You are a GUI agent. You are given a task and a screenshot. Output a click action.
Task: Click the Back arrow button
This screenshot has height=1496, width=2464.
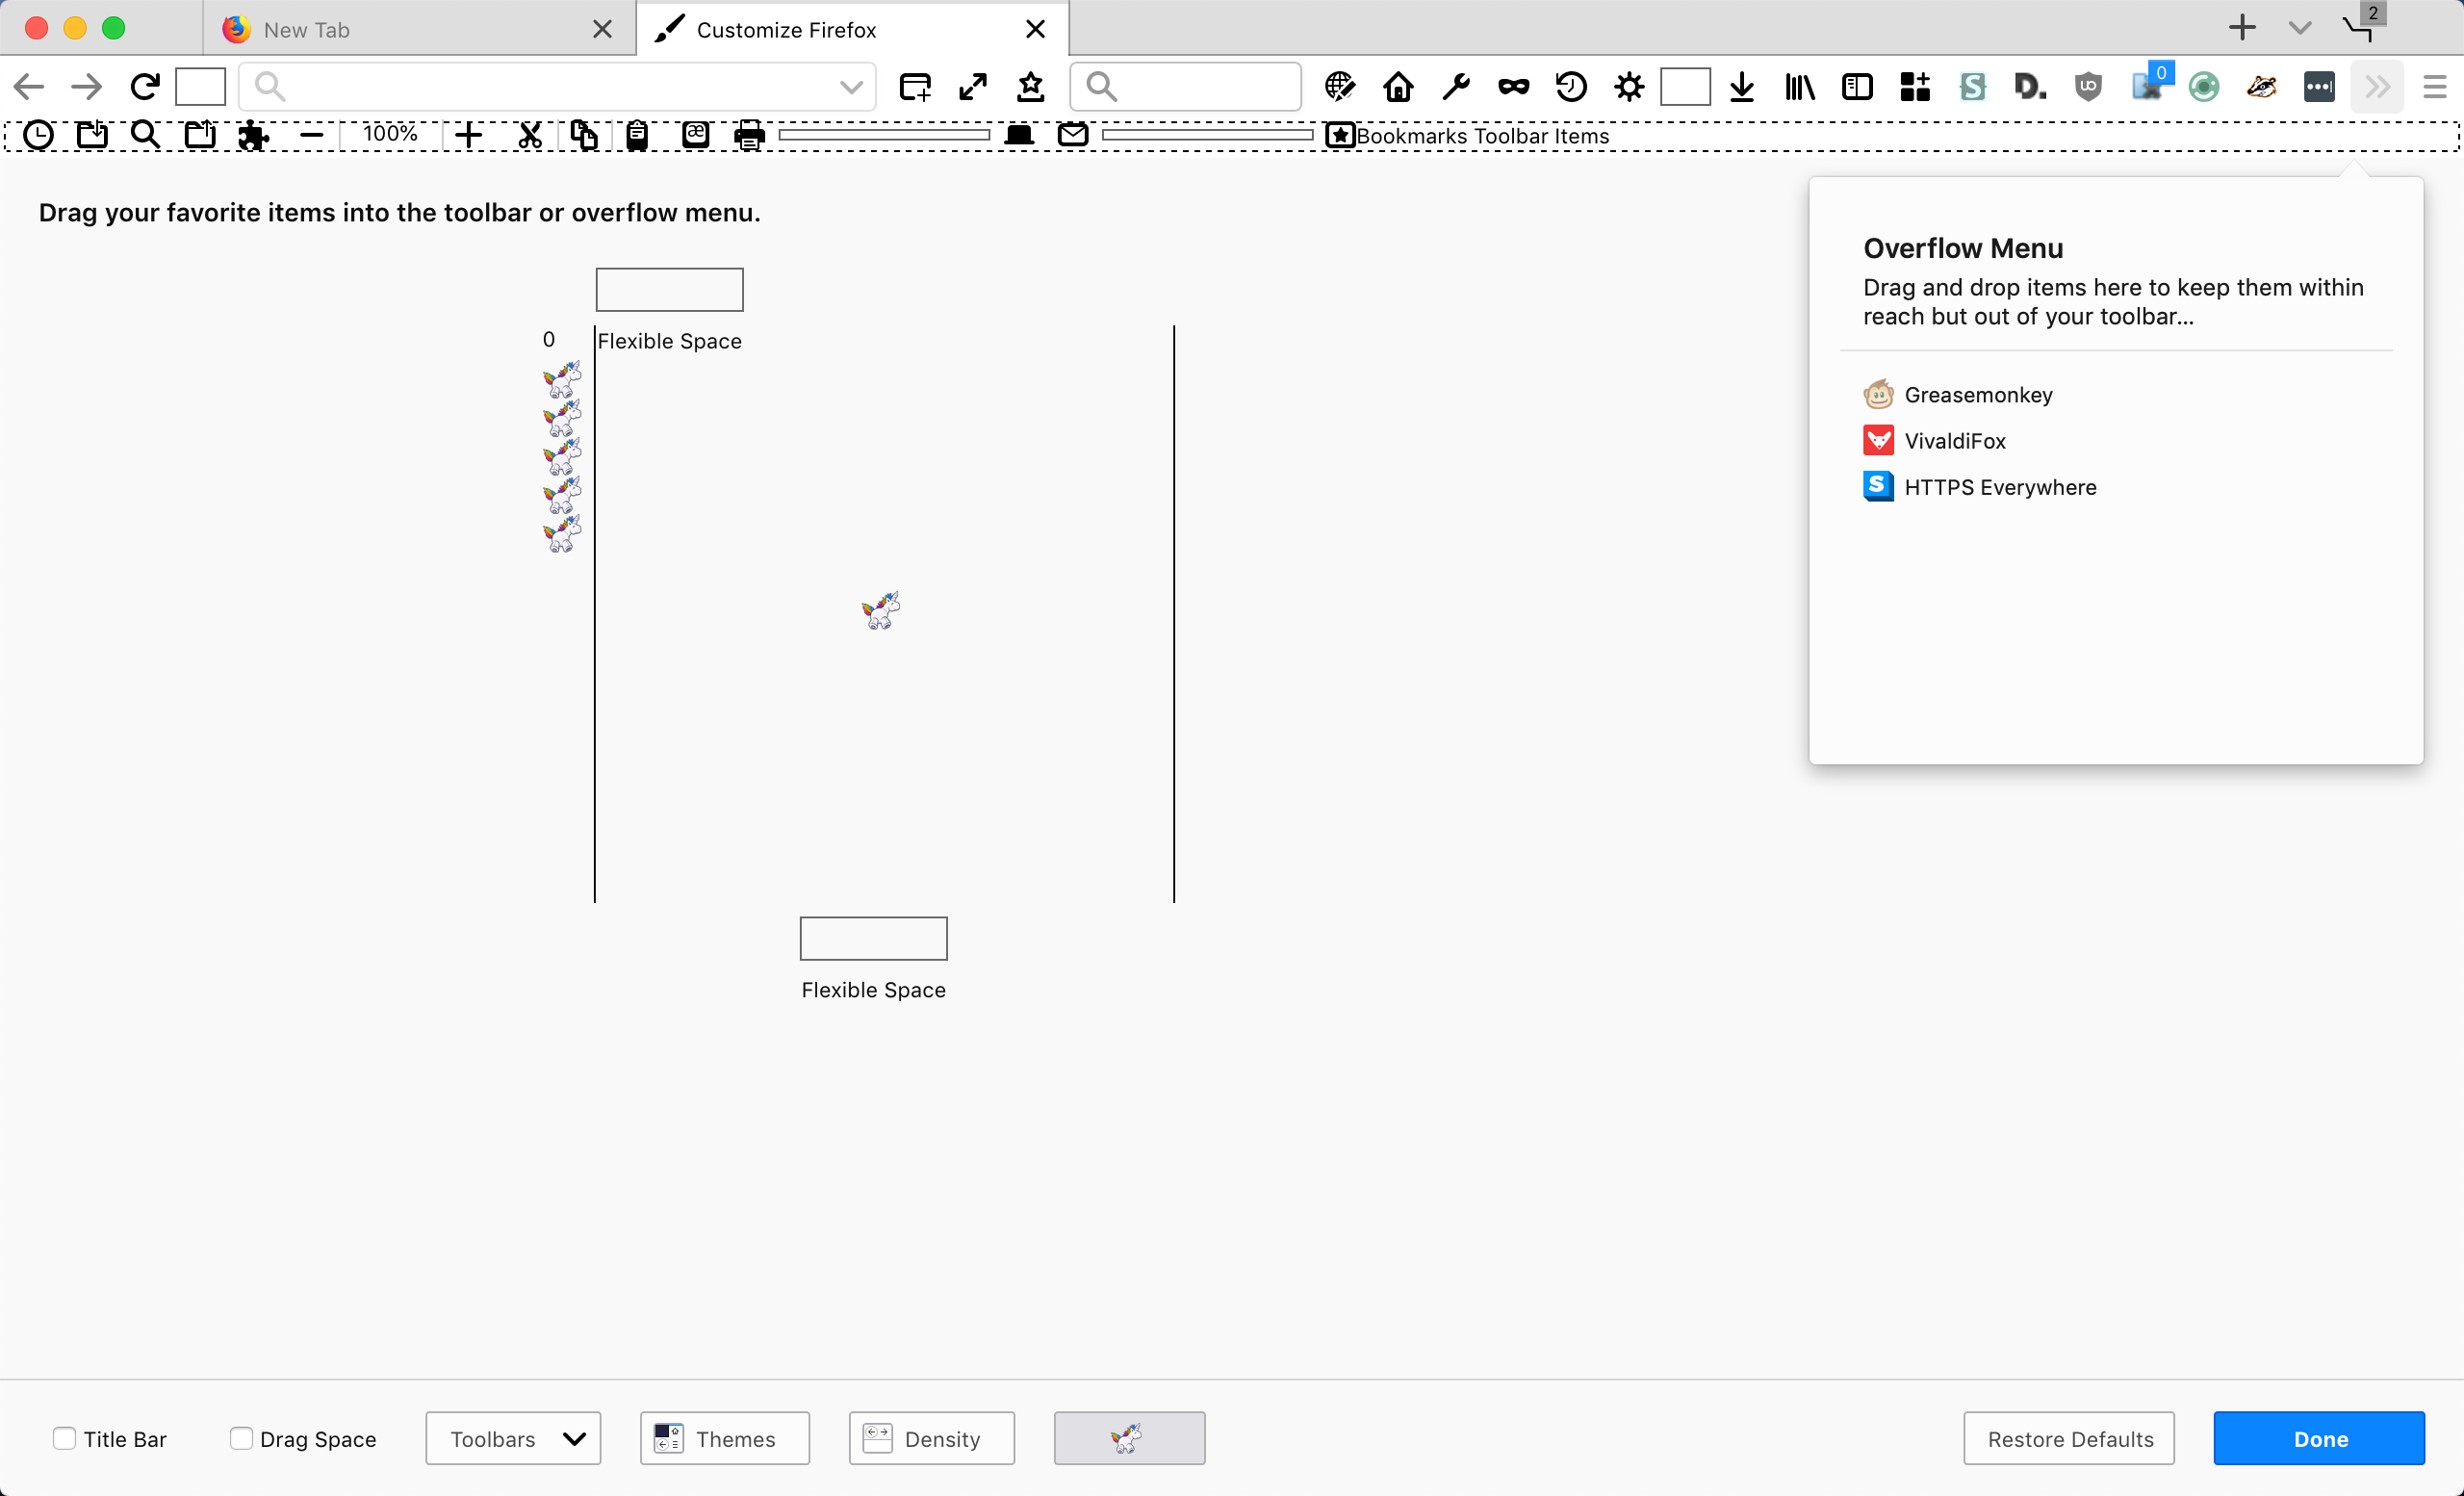[29, 87]
